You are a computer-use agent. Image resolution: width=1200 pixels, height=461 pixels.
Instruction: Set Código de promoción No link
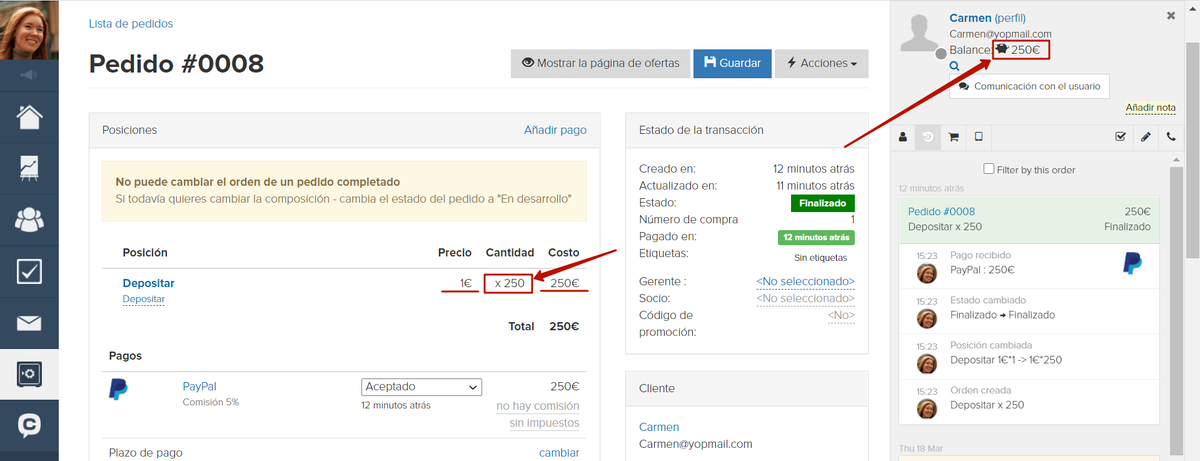(x=842, y=315)
